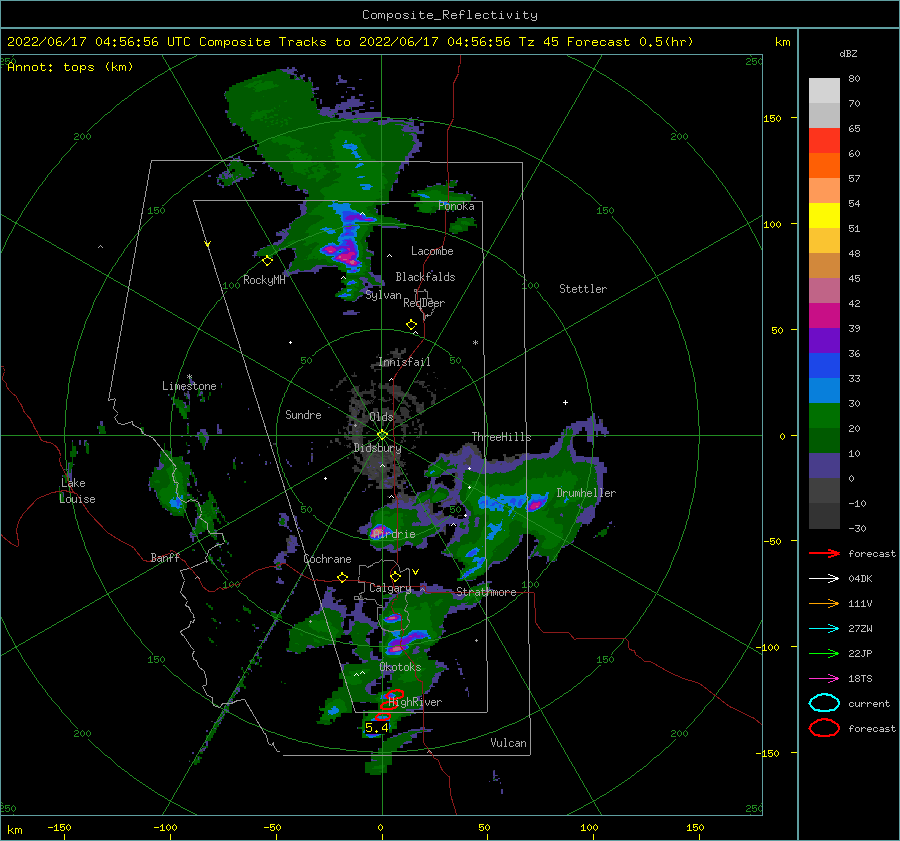900x841 pixels.
Task: Click the Calgary city label
Action: (390, 588)
